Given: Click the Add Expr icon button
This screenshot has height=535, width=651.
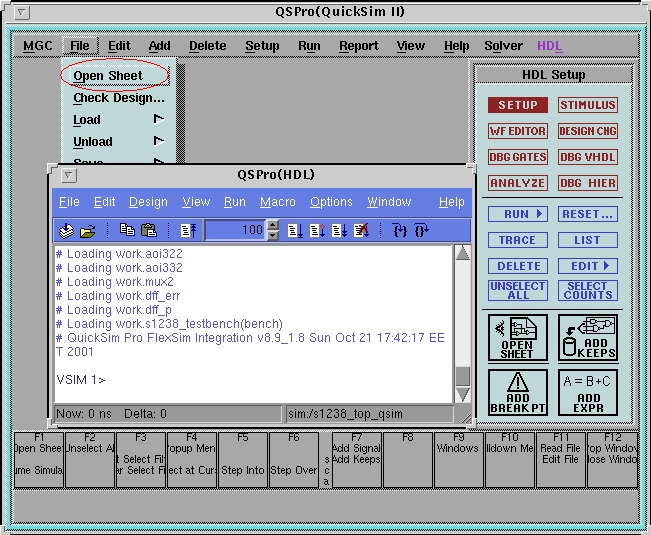Looking at the screenshot, I should (588, 393).
